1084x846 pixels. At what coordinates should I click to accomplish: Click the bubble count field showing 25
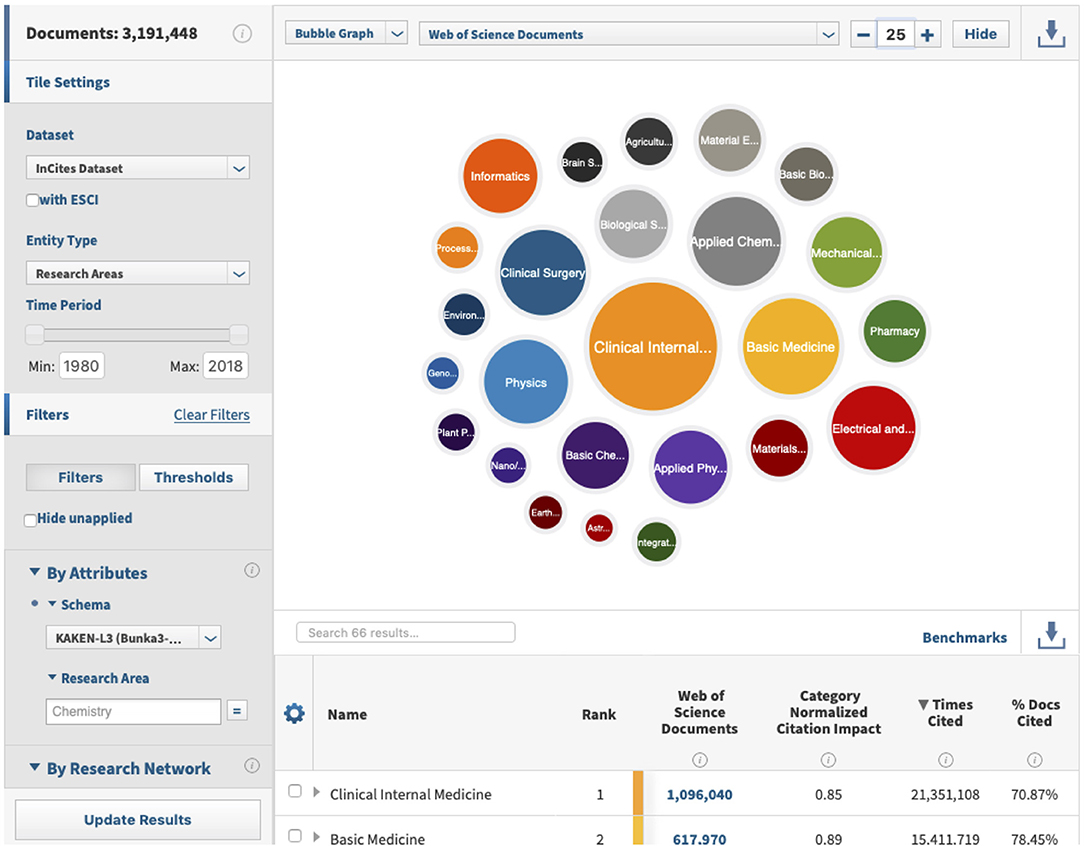pyautogui.click(x=895, y=34)
